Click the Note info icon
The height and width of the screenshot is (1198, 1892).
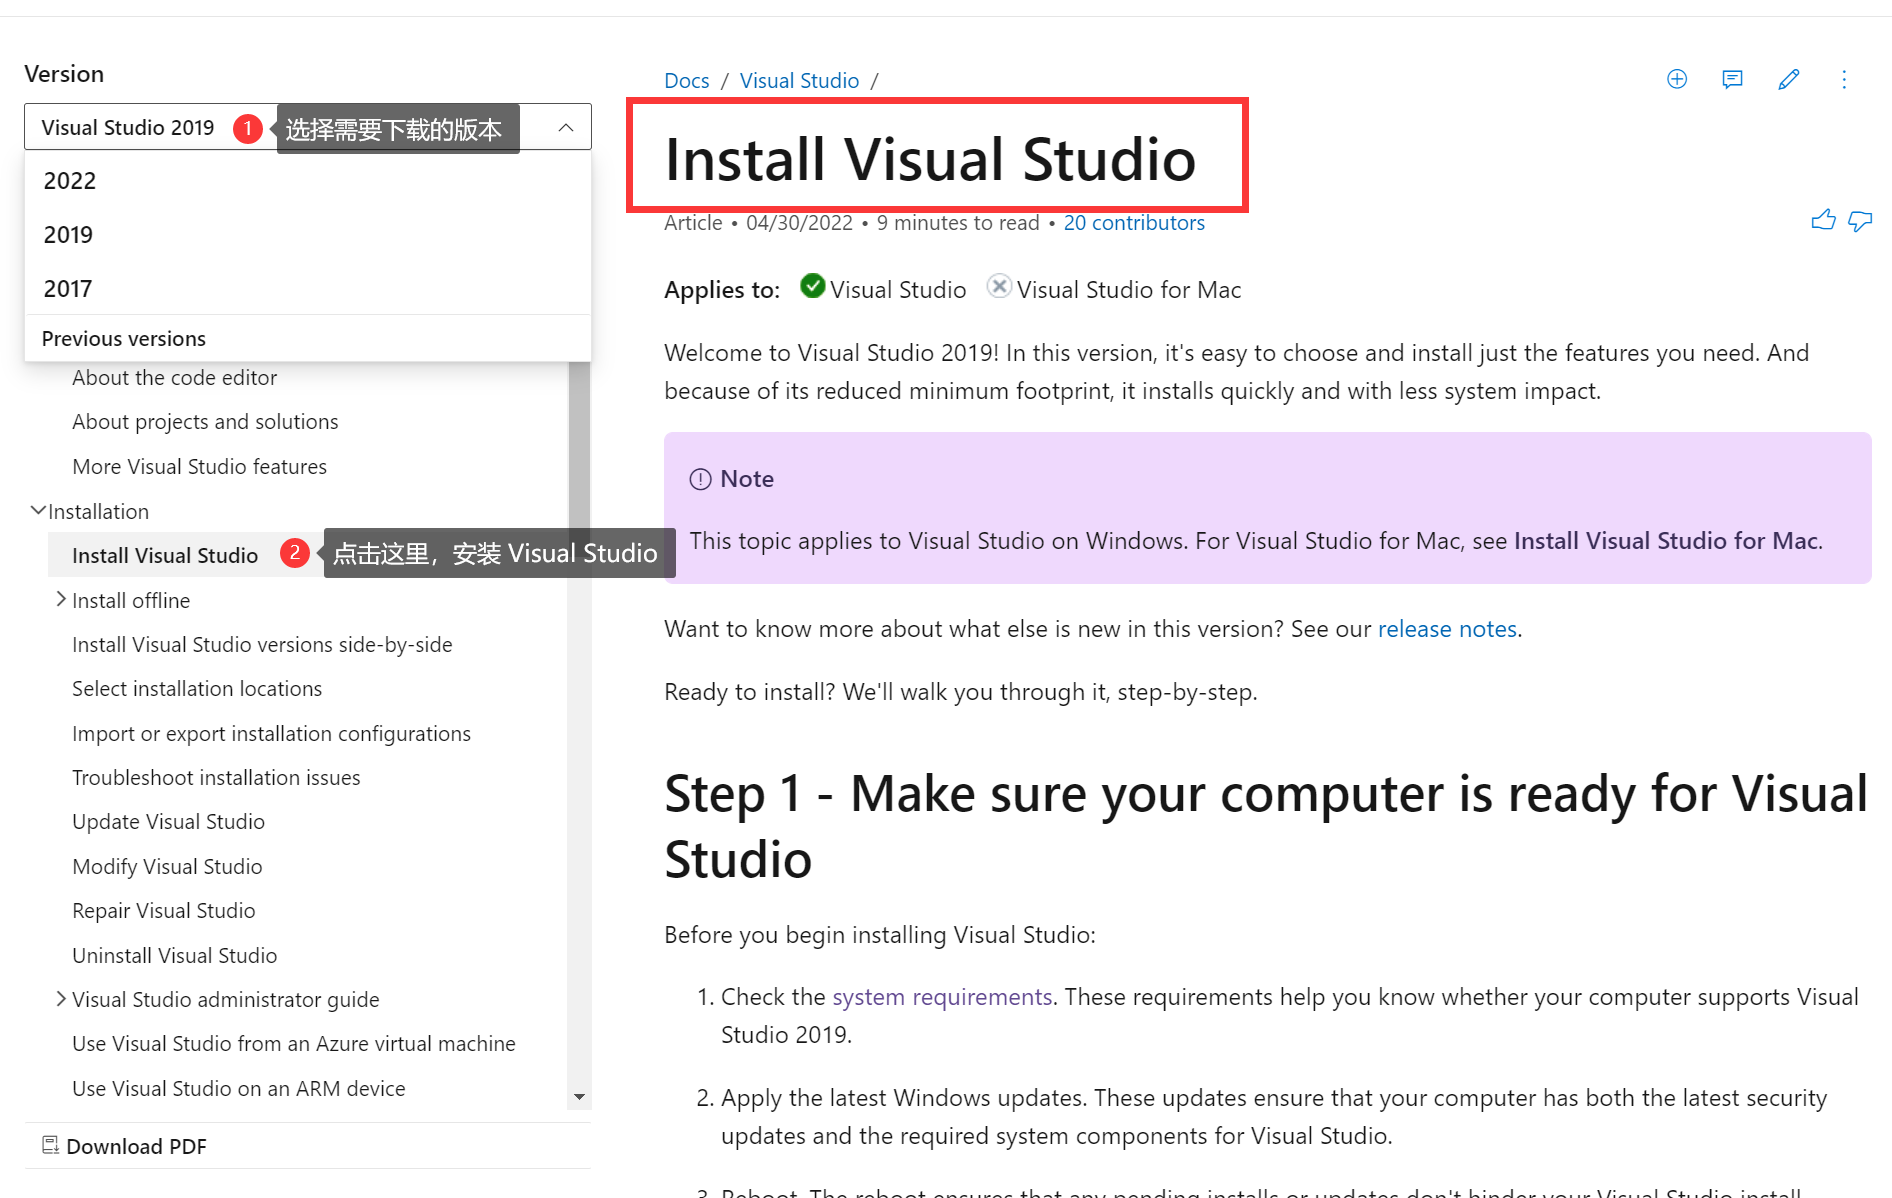tap(700, 479)
